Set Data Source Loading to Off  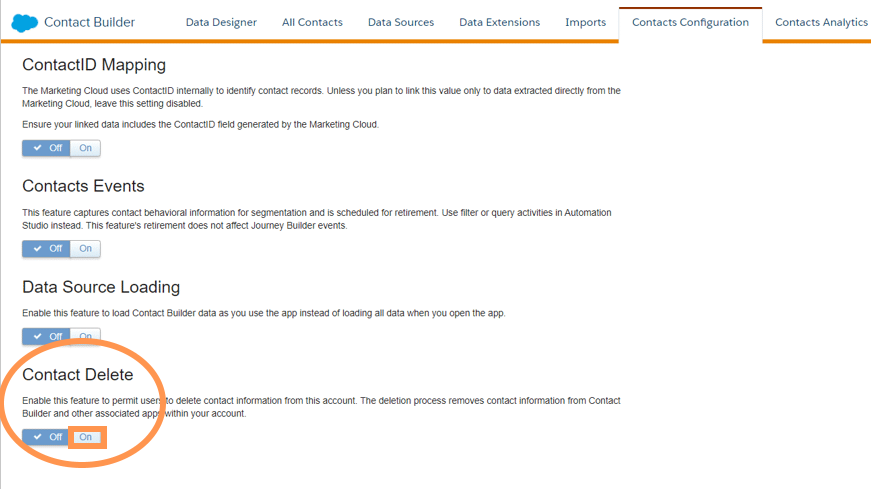(47, 336)
